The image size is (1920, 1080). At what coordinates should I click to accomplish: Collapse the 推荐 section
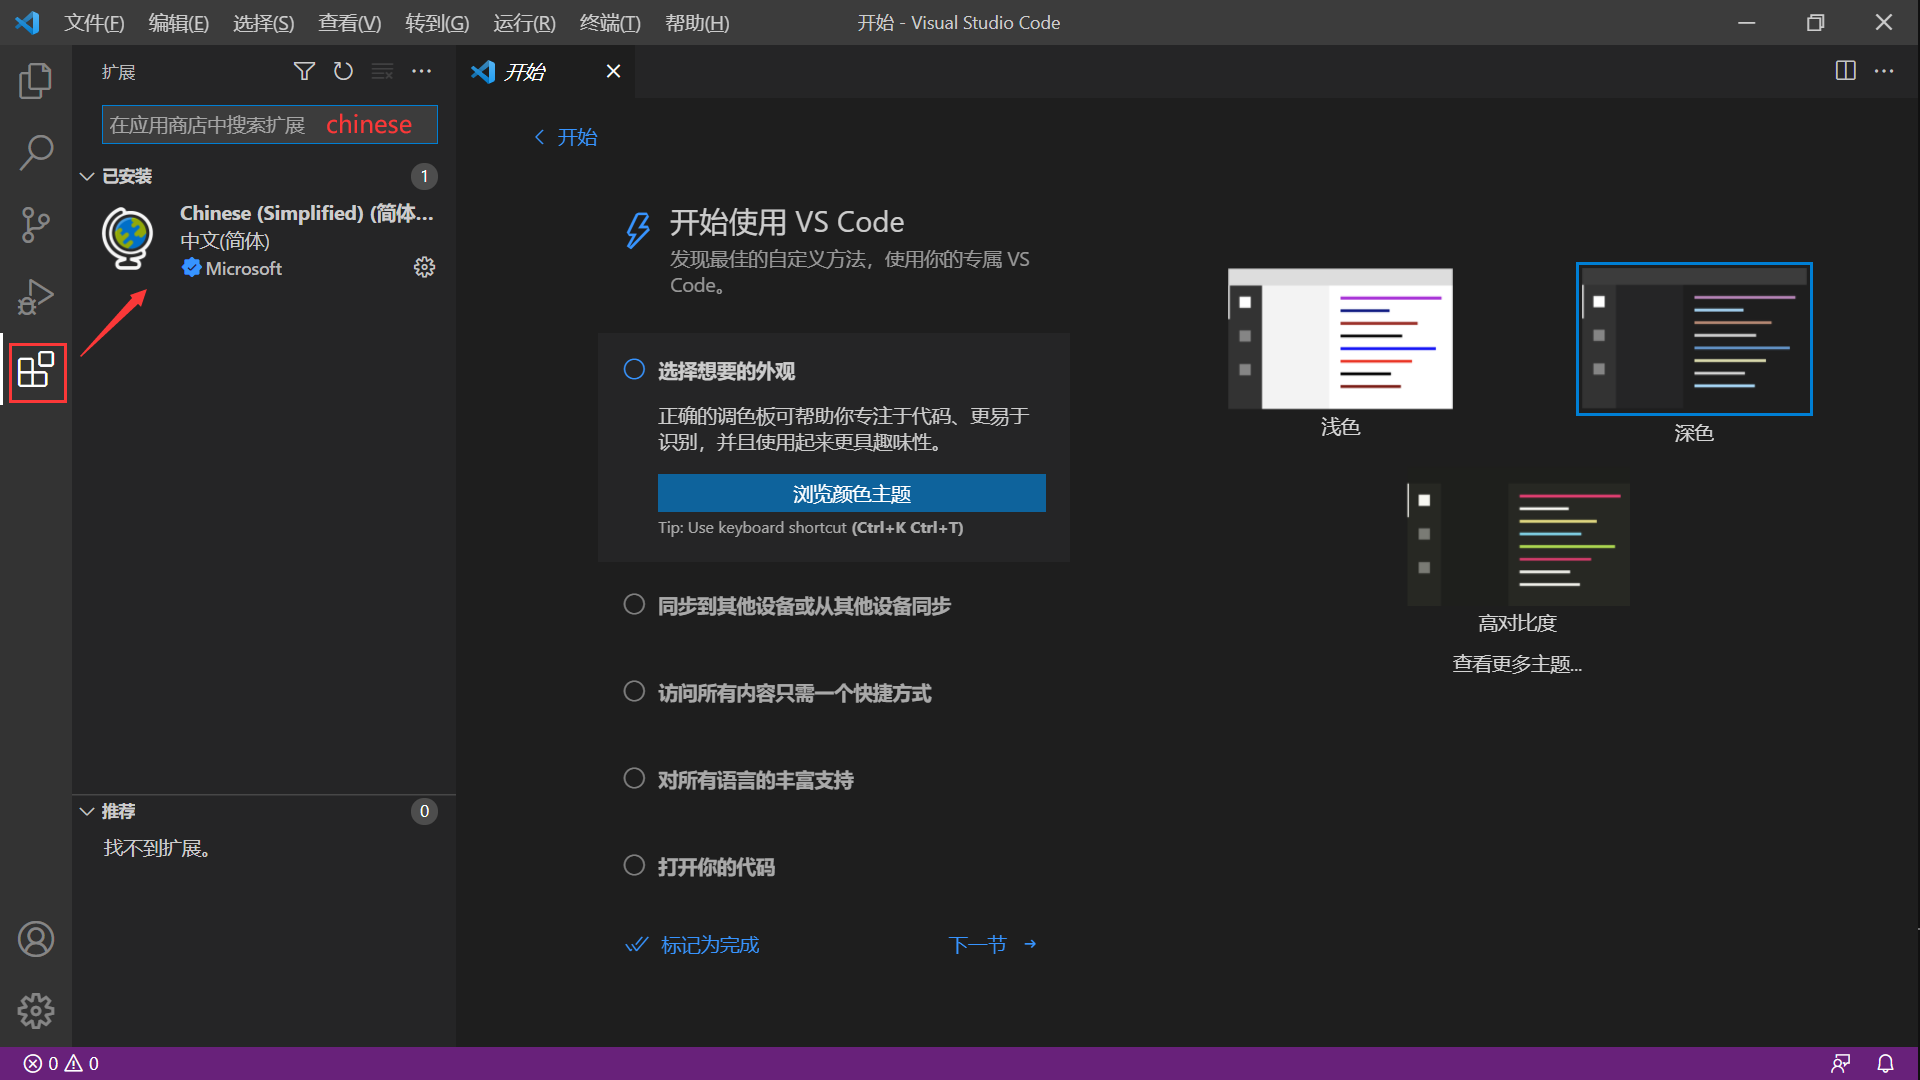[88, 811]
